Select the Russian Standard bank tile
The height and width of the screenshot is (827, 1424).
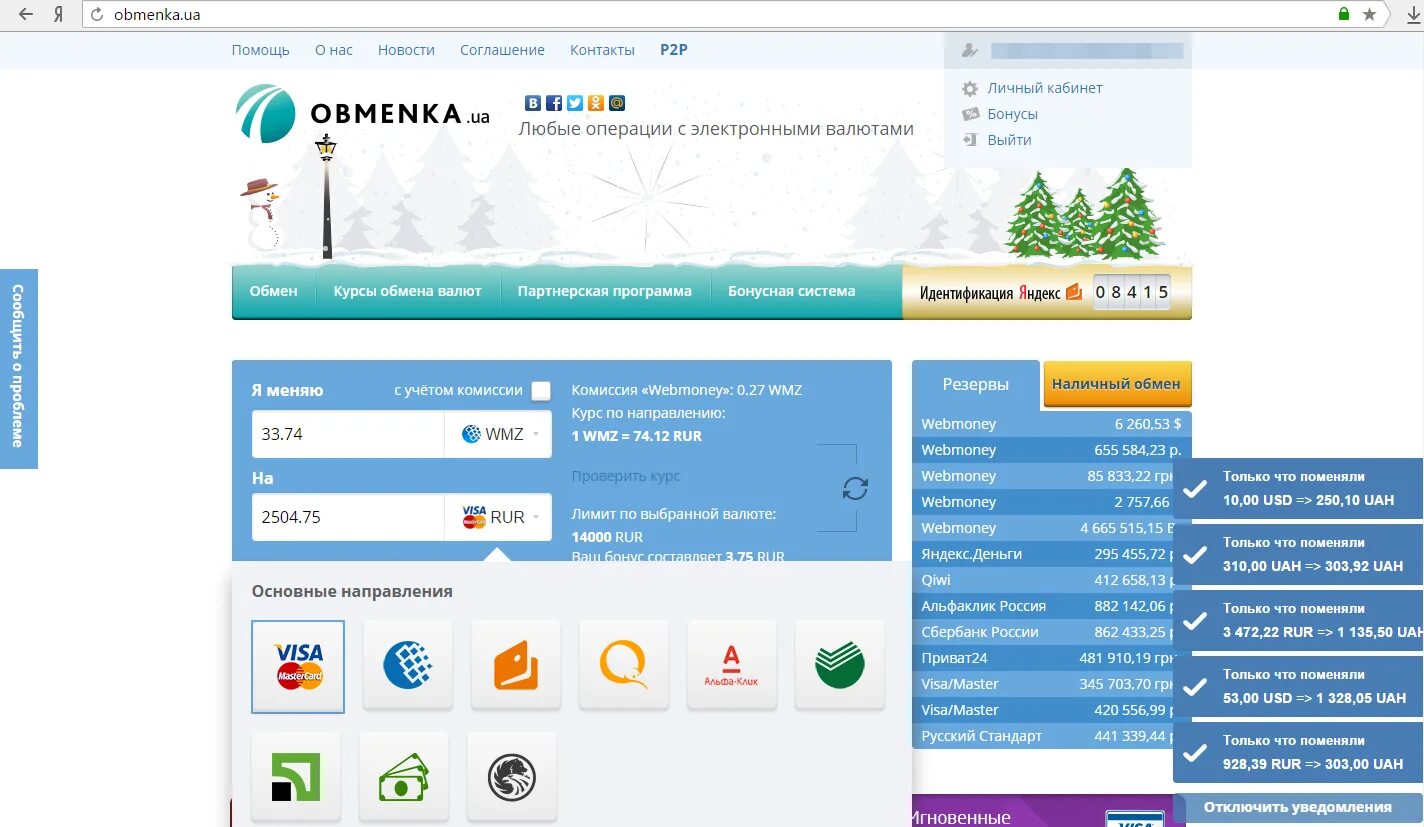click(x=512, y=777)
